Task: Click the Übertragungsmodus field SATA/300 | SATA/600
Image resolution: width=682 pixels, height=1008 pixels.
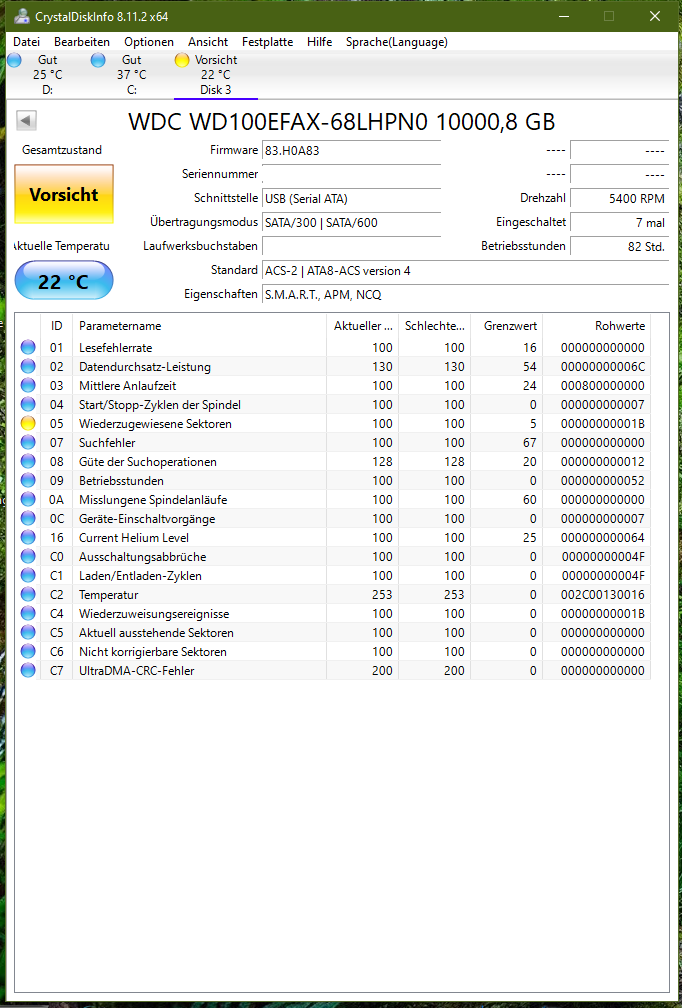Action: (x=351, y=222)
